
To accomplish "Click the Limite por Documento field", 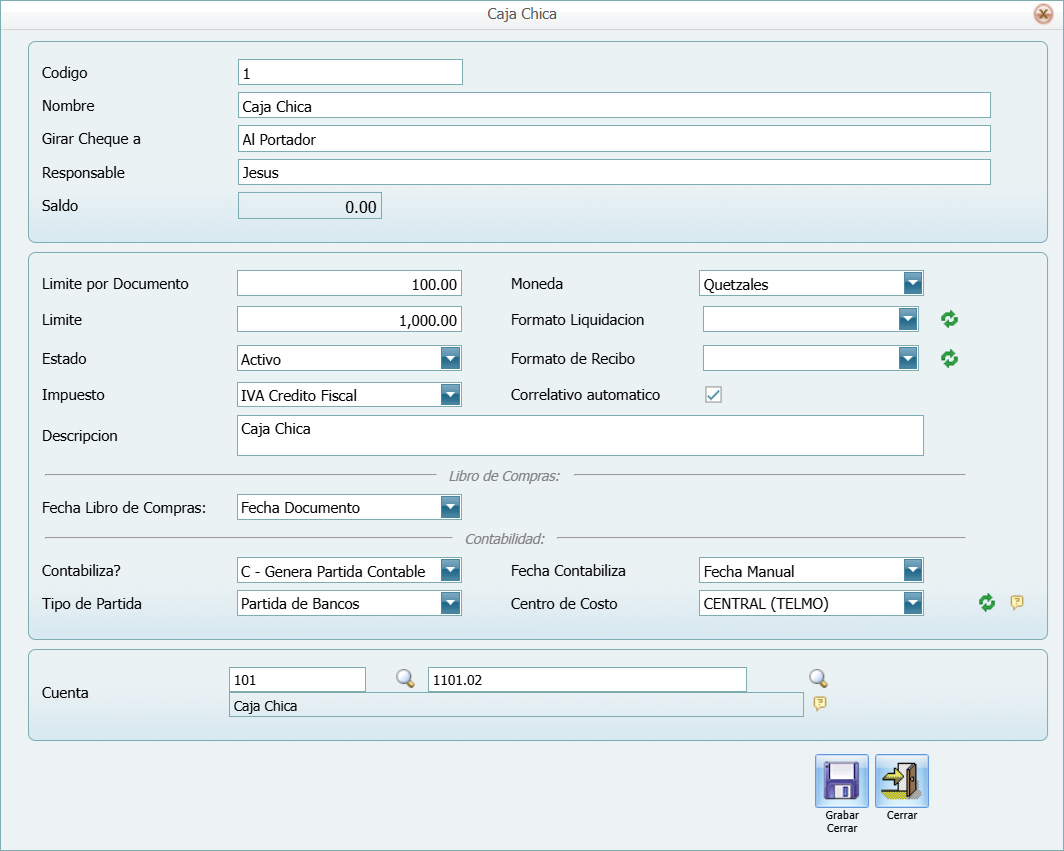I will point(349,283).
